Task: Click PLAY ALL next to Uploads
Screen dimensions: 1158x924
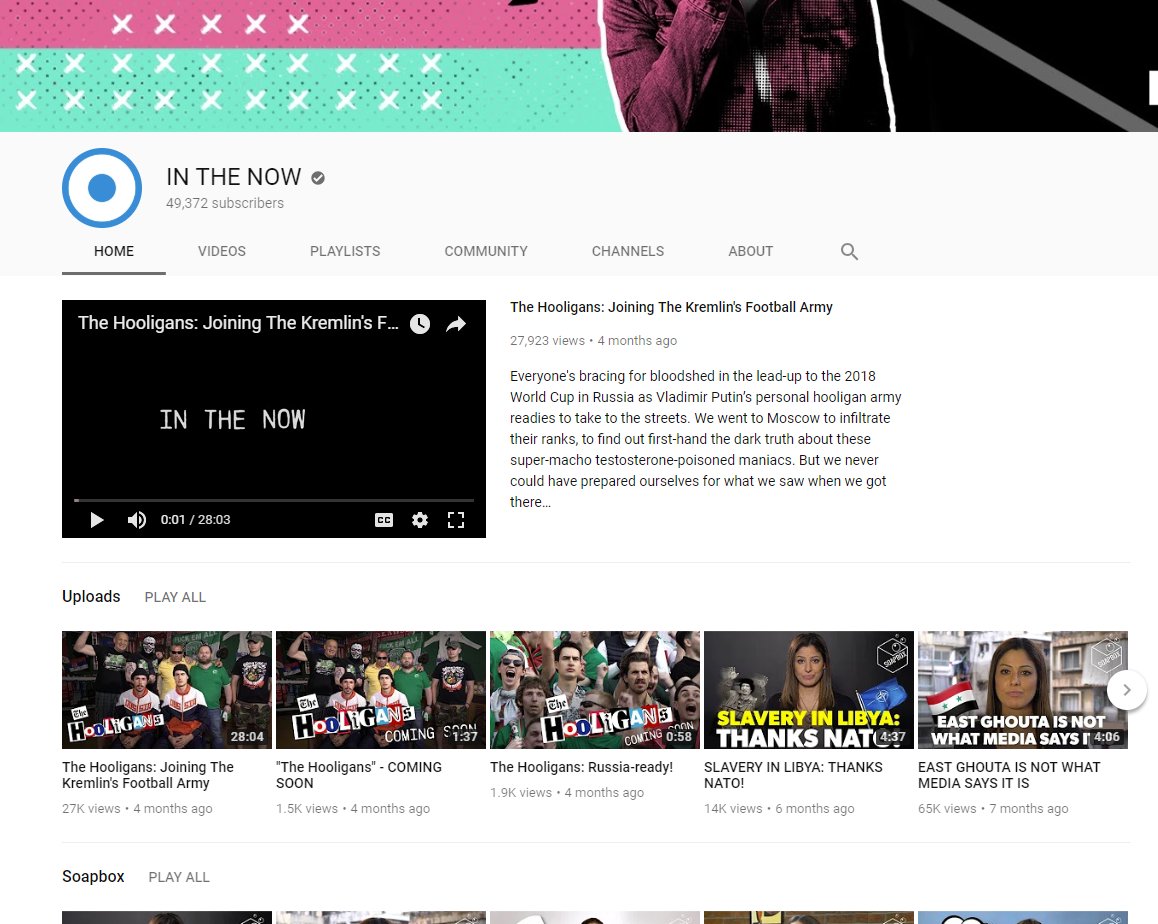Action: (x=175, y=597)
